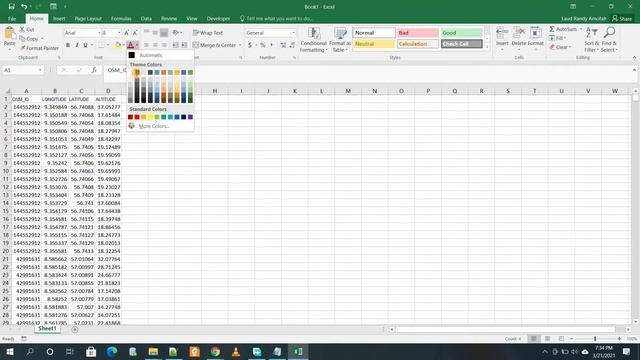Open More Colors dialog
Viewport: 640px width, 360px height.
pyautogui.click(x=160, y=126)
